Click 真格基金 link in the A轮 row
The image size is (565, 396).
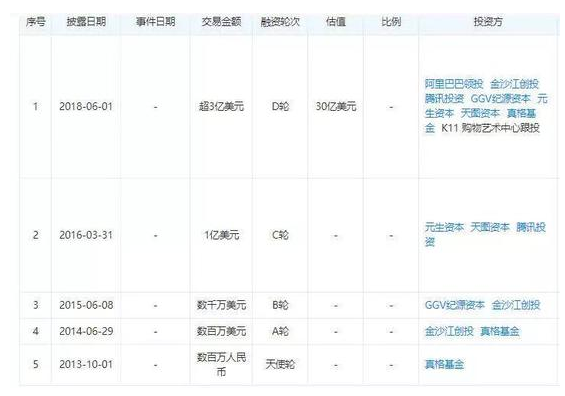(x=500, y=331)
